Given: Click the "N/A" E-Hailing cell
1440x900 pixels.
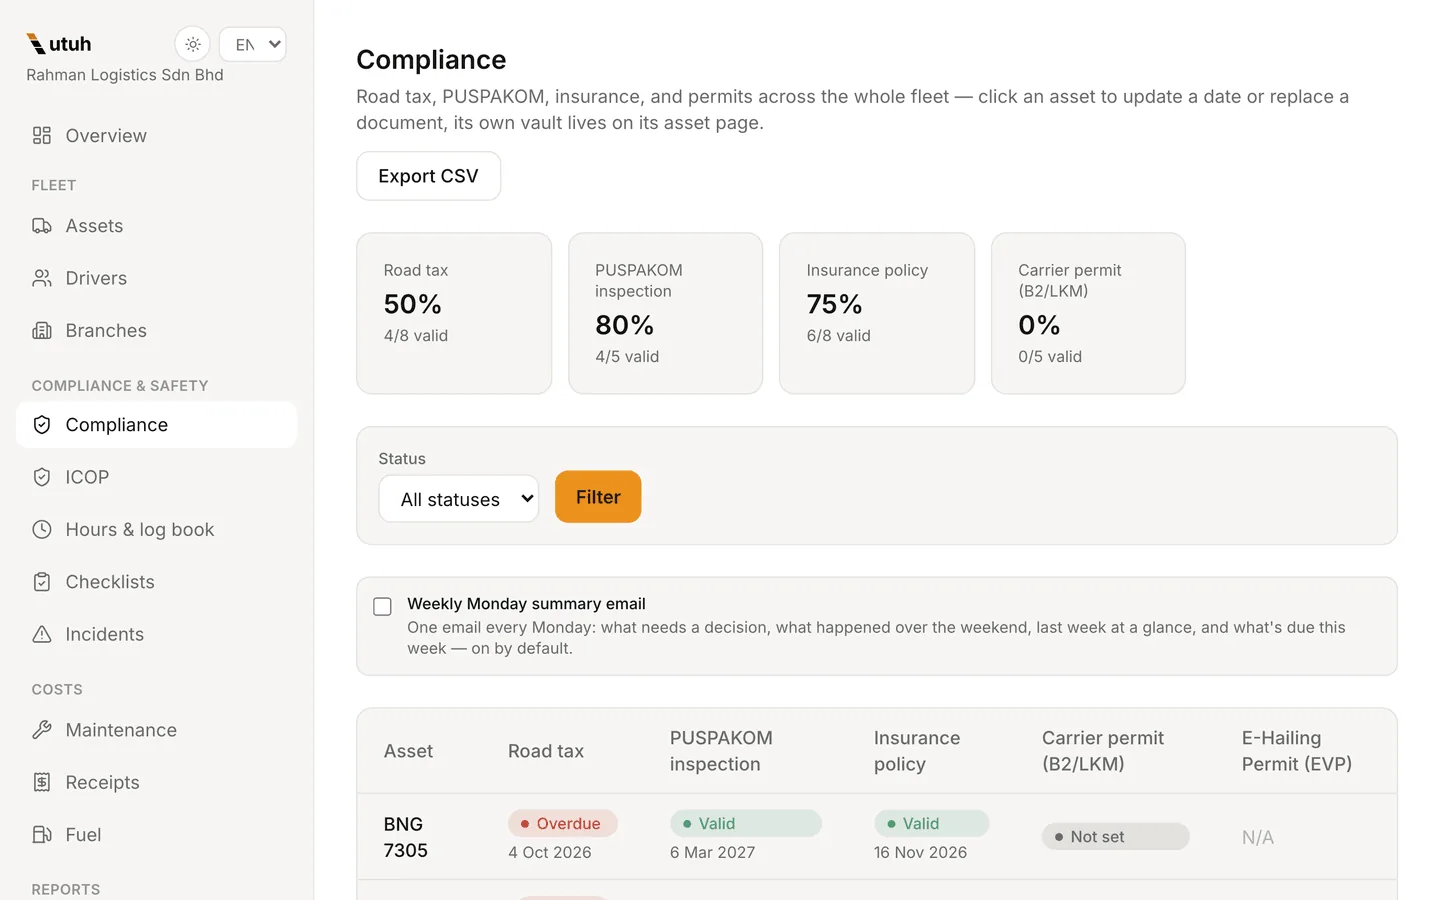Looking at the screenshot, I should (1258, 837).
